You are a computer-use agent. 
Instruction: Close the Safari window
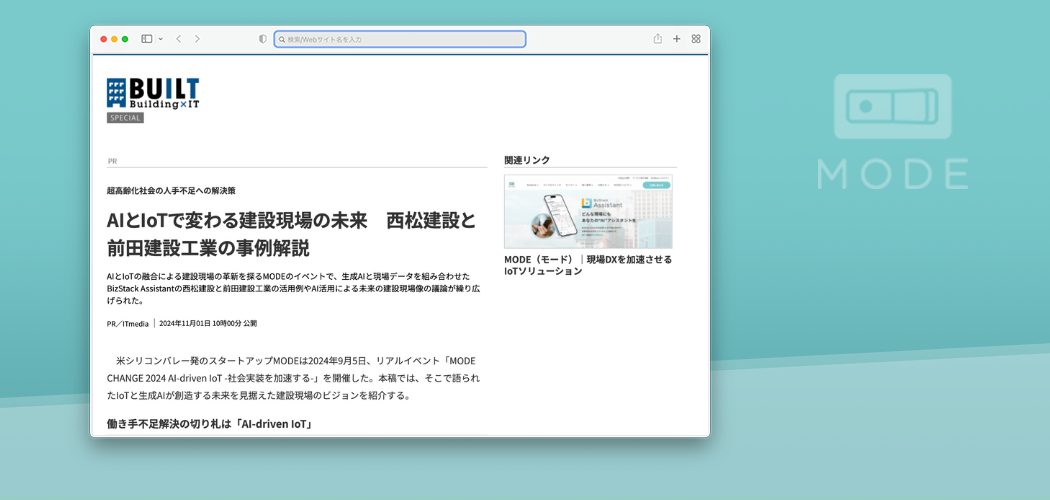[103, 39]
